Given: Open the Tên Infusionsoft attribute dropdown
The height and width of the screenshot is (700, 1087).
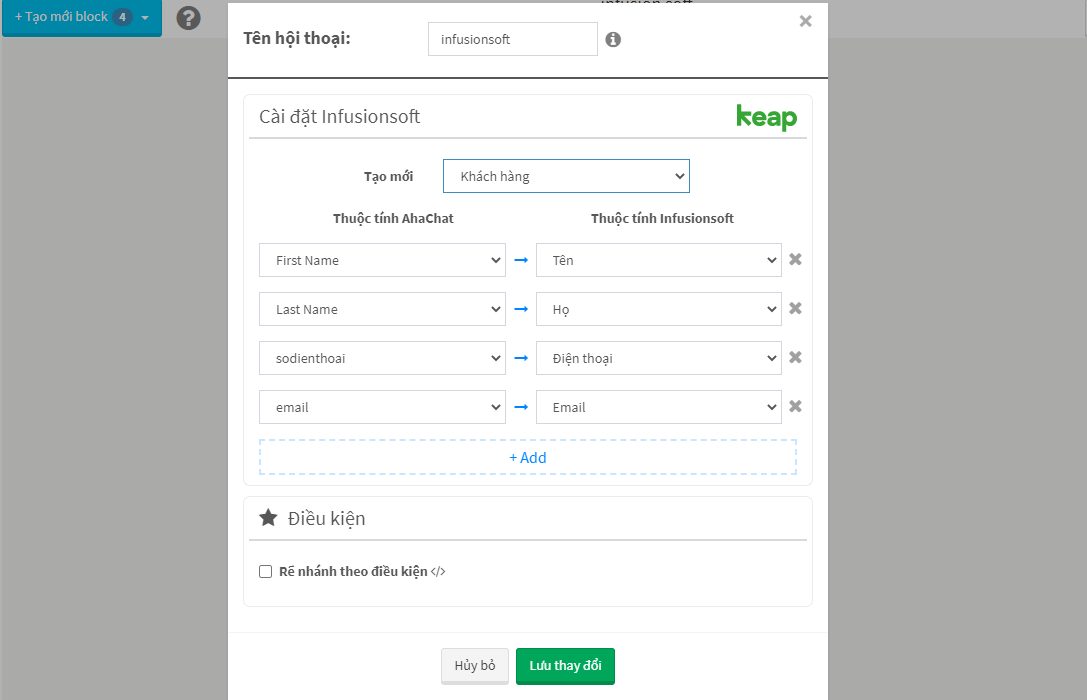Looking at the screenshot, I should (x=659, y=260).
